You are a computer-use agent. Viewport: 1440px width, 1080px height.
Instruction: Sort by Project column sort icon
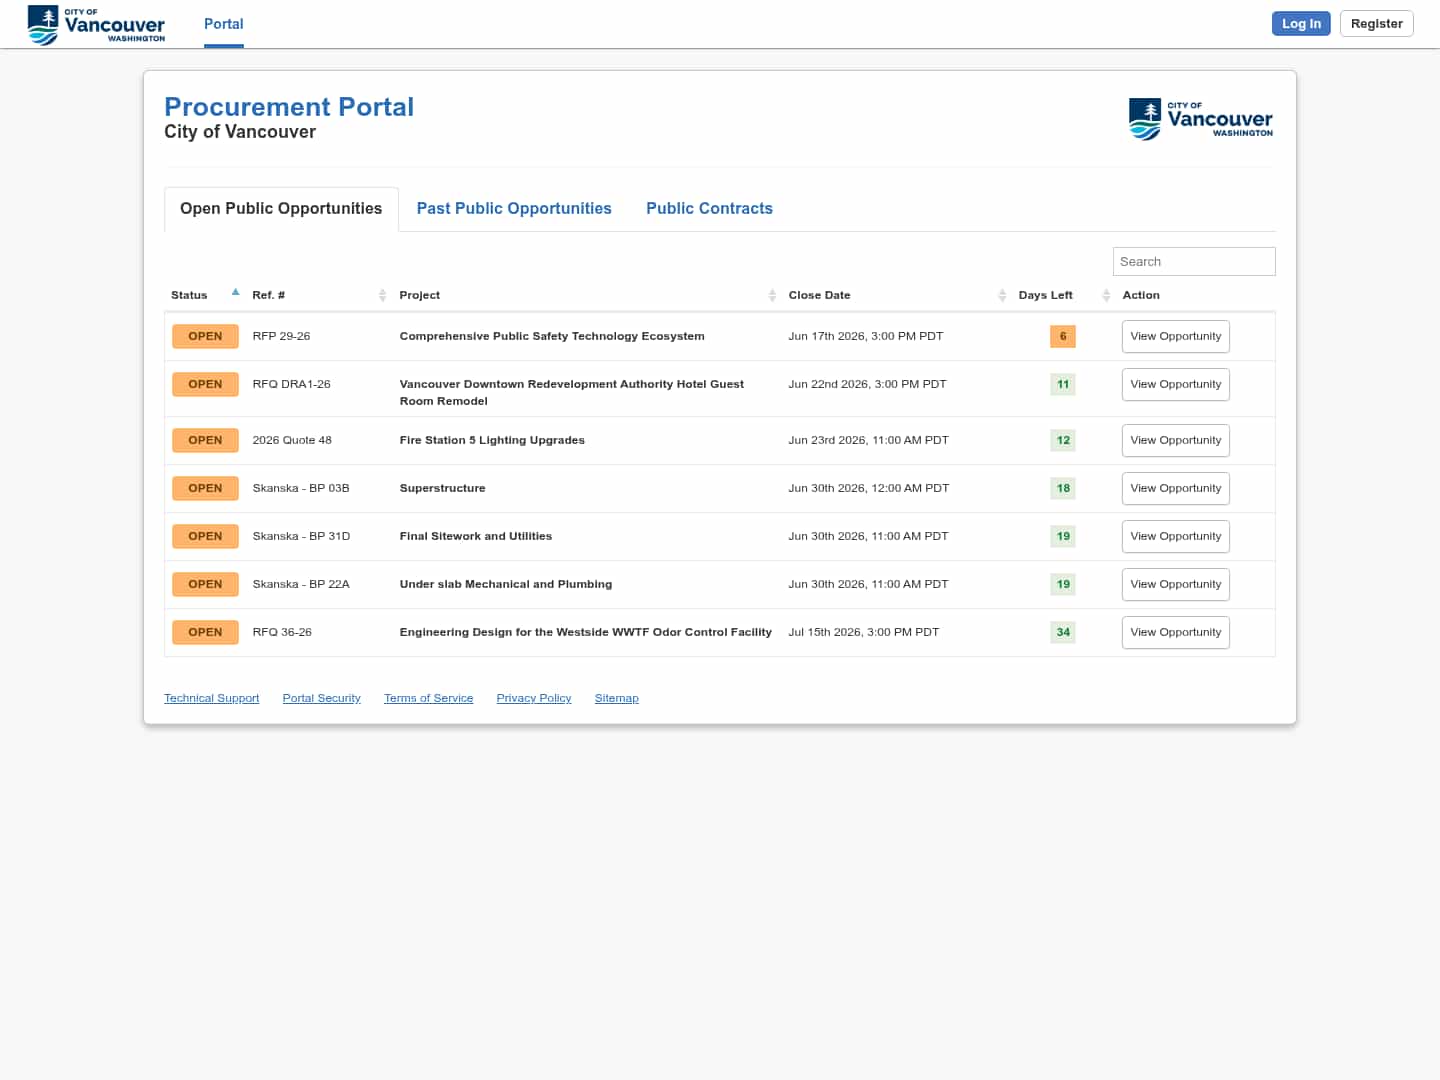click(x=772, y=295)
